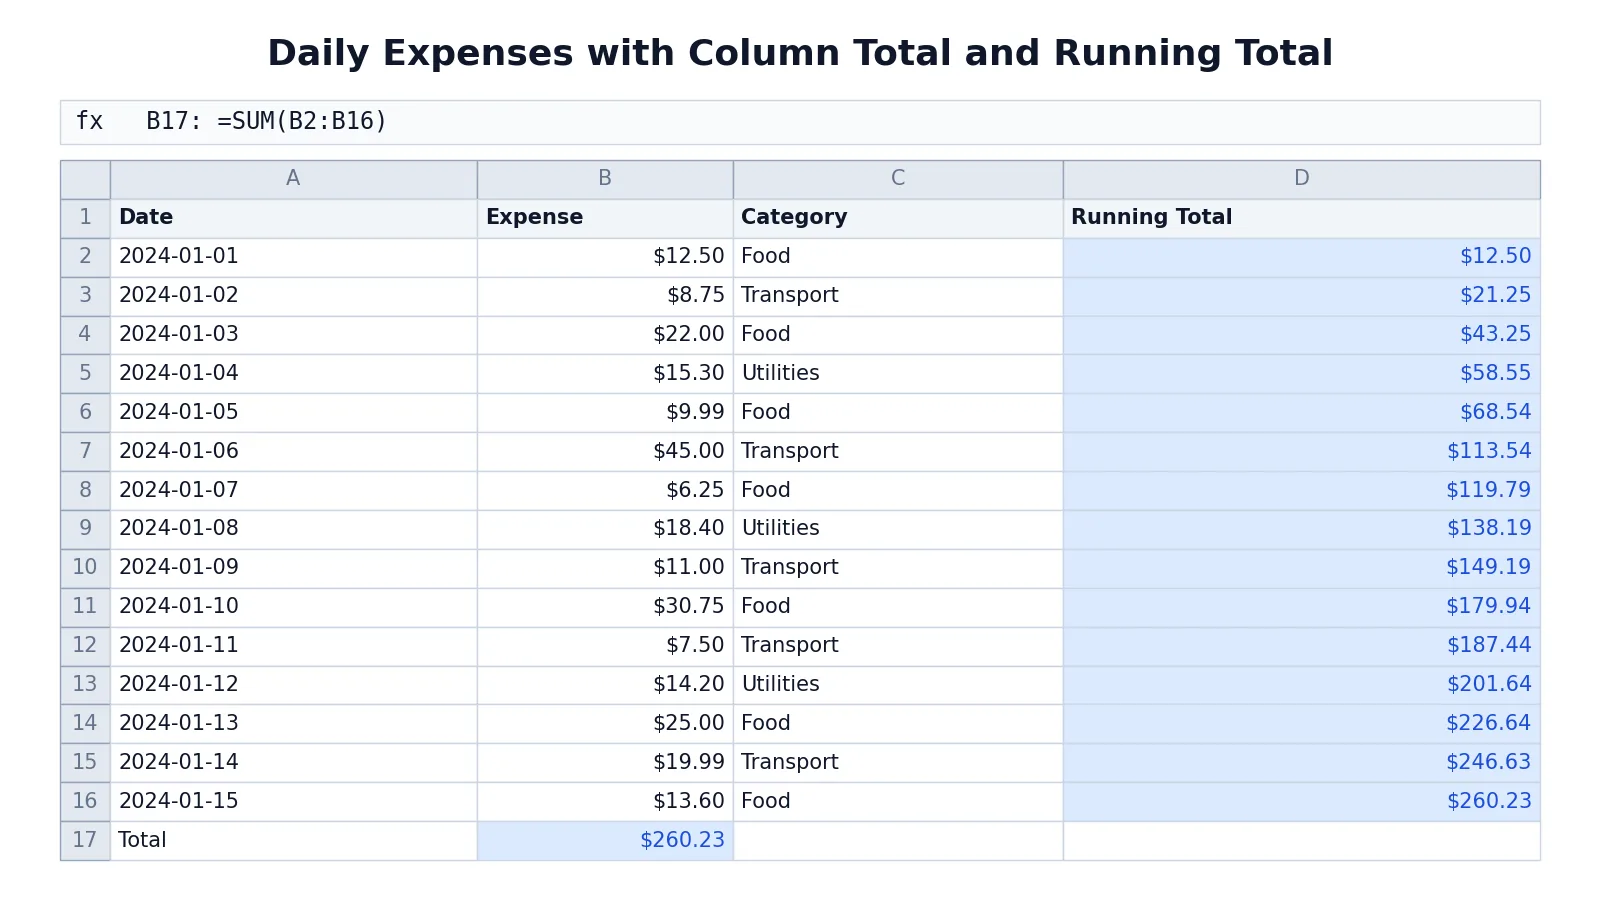
Task: Select the Utilities category in row 13
Action: [x=898, y=685]
